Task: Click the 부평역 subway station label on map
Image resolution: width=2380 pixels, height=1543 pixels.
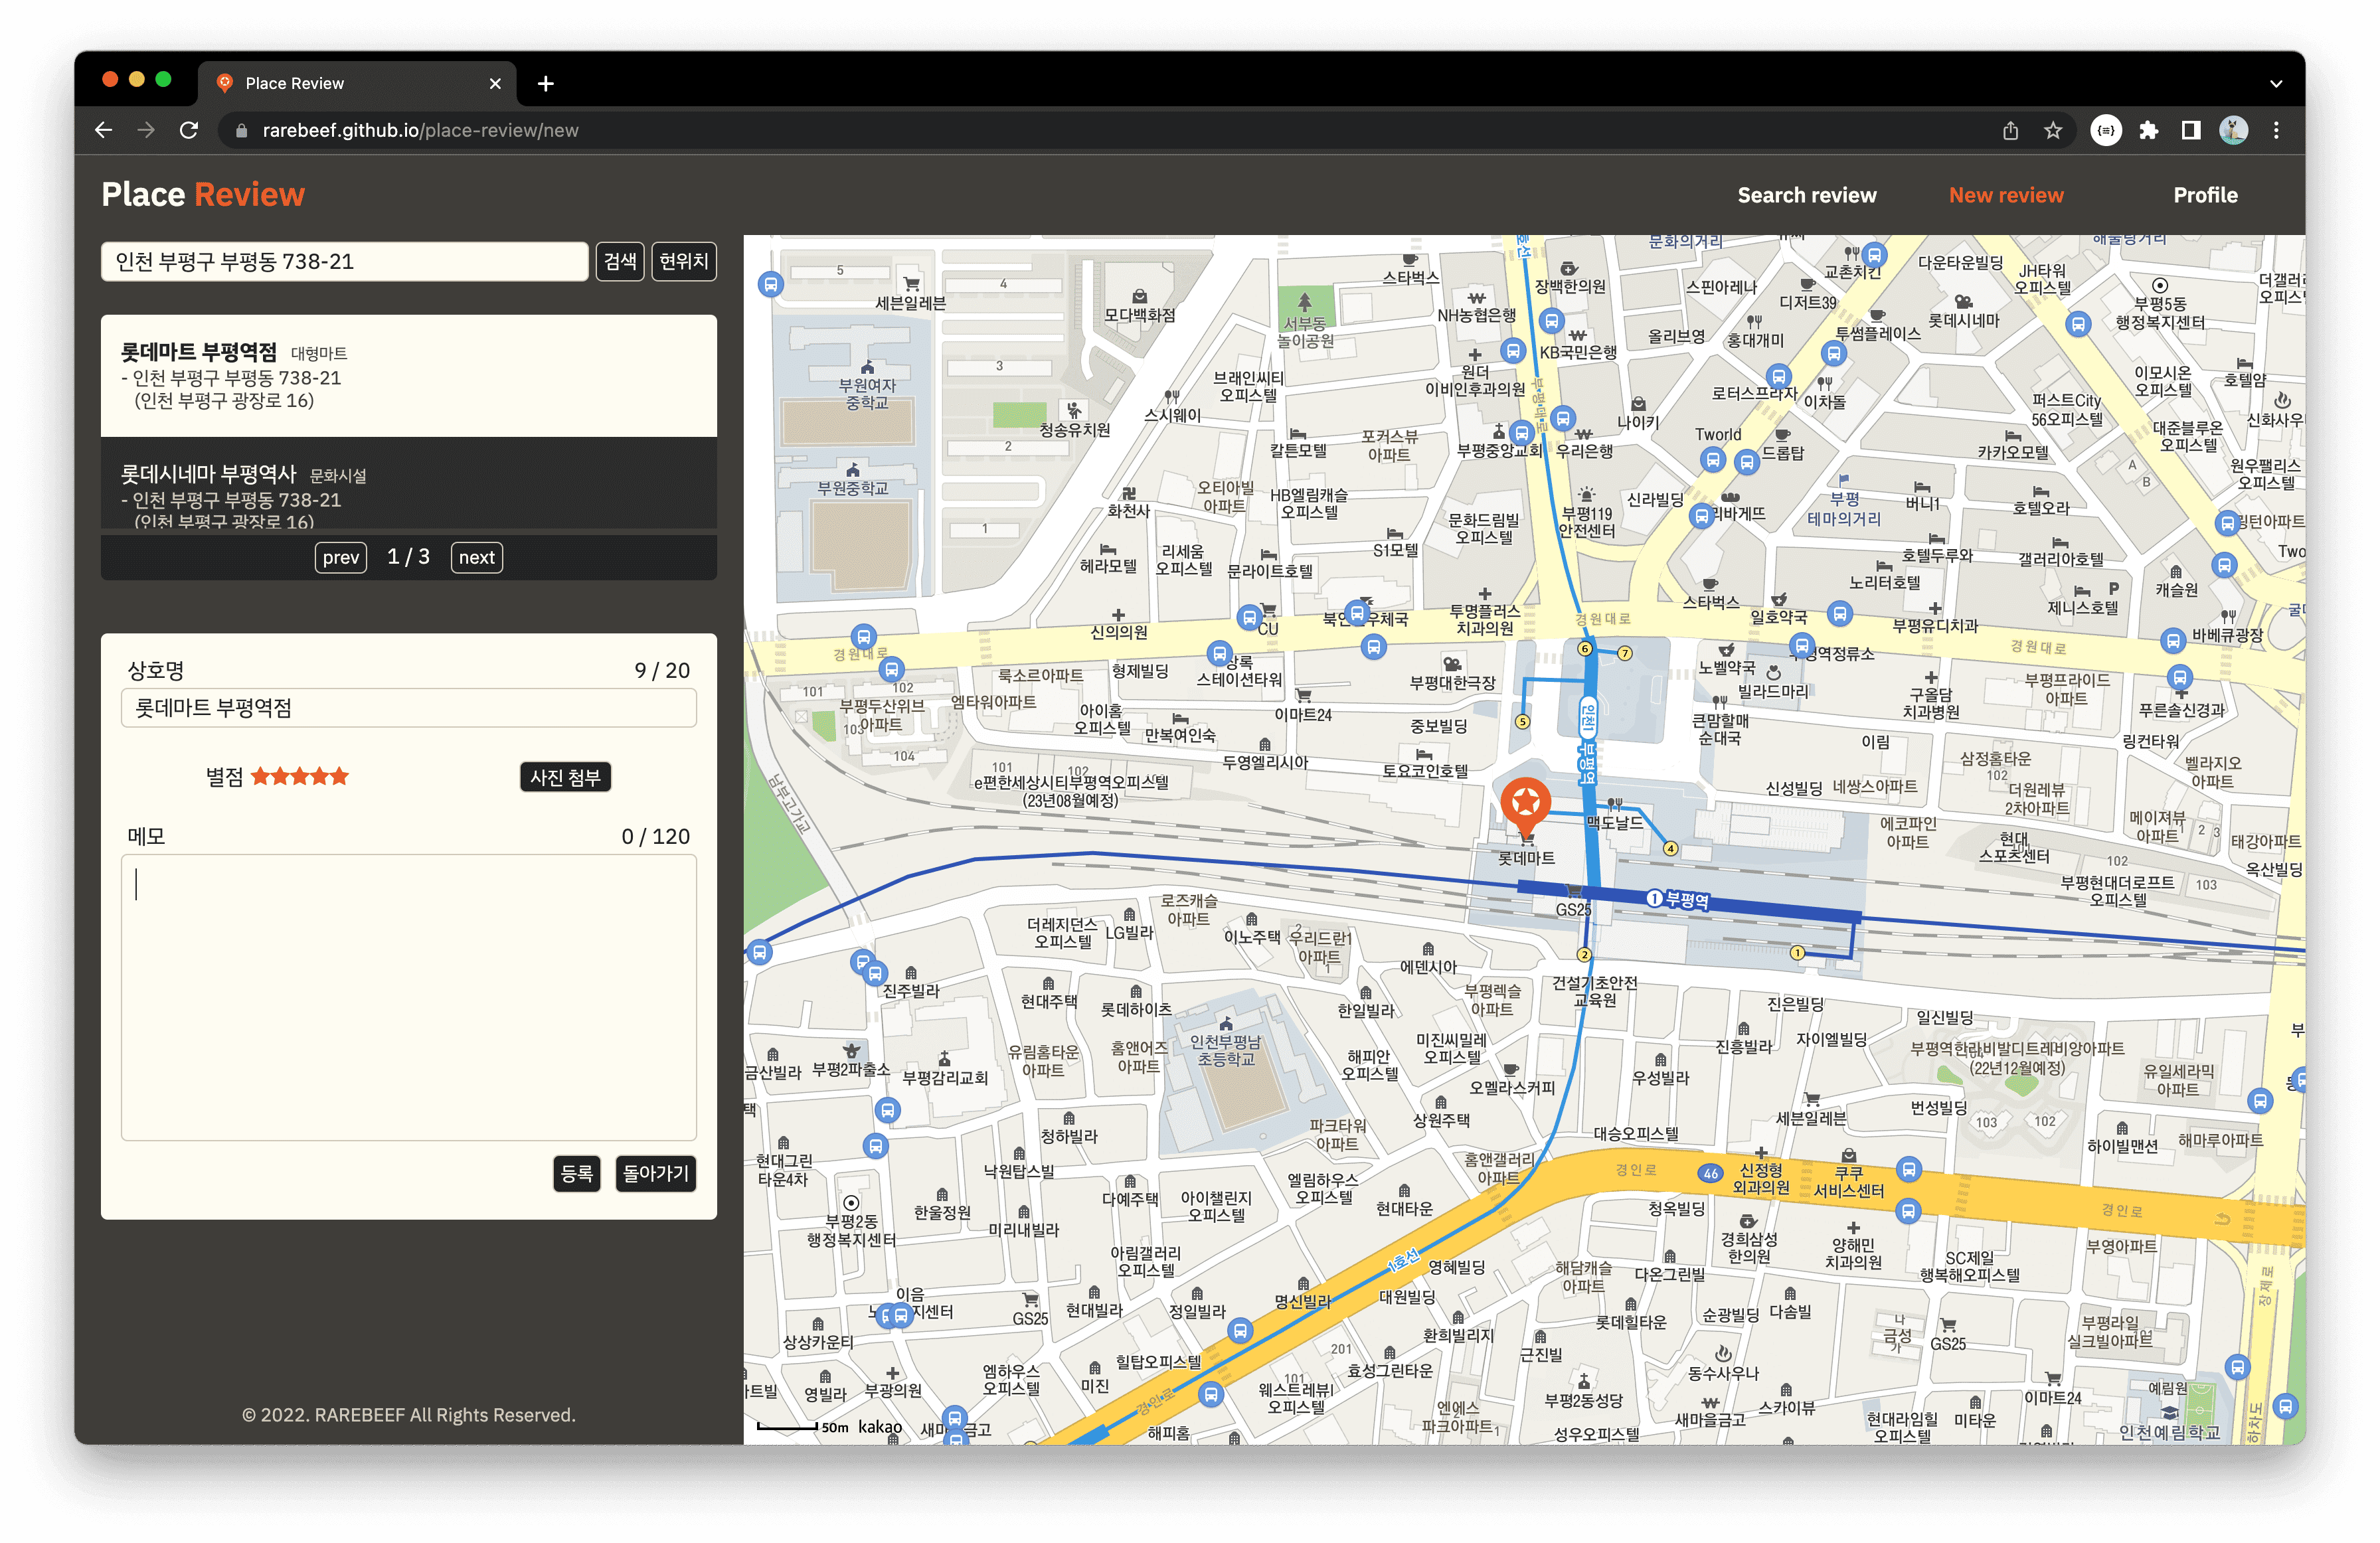Action: pyautogui.click(x=1679, y=899)
